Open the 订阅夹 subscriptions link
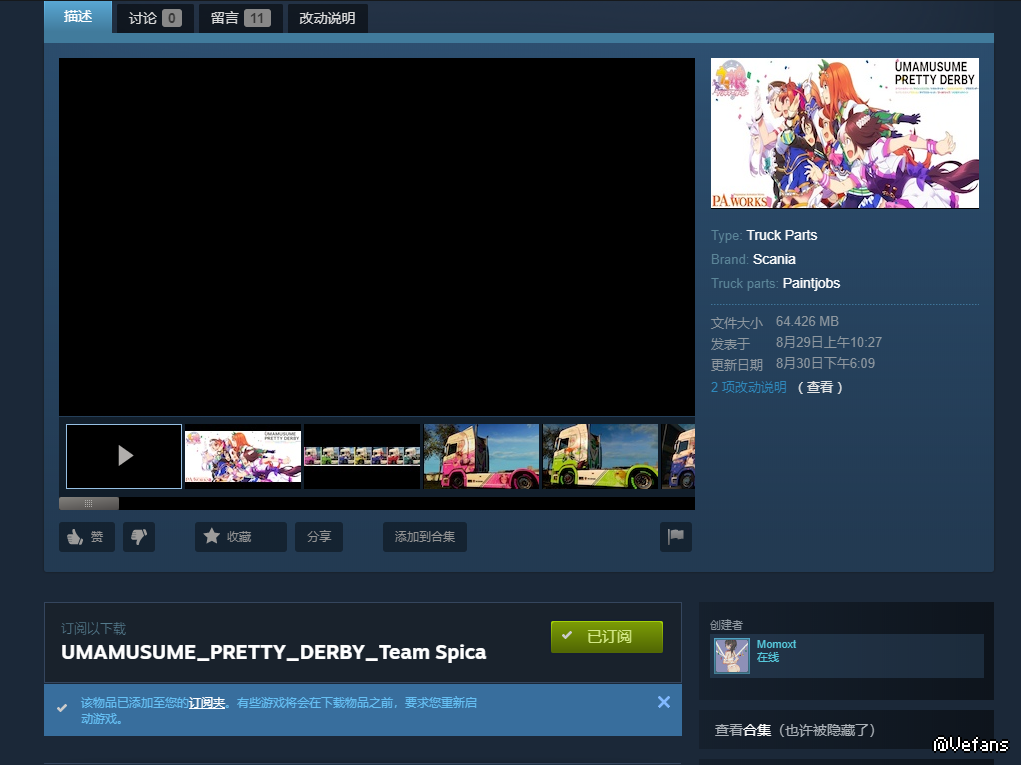This screenshot has width=1021, height=765. click(x=207, y=703)
